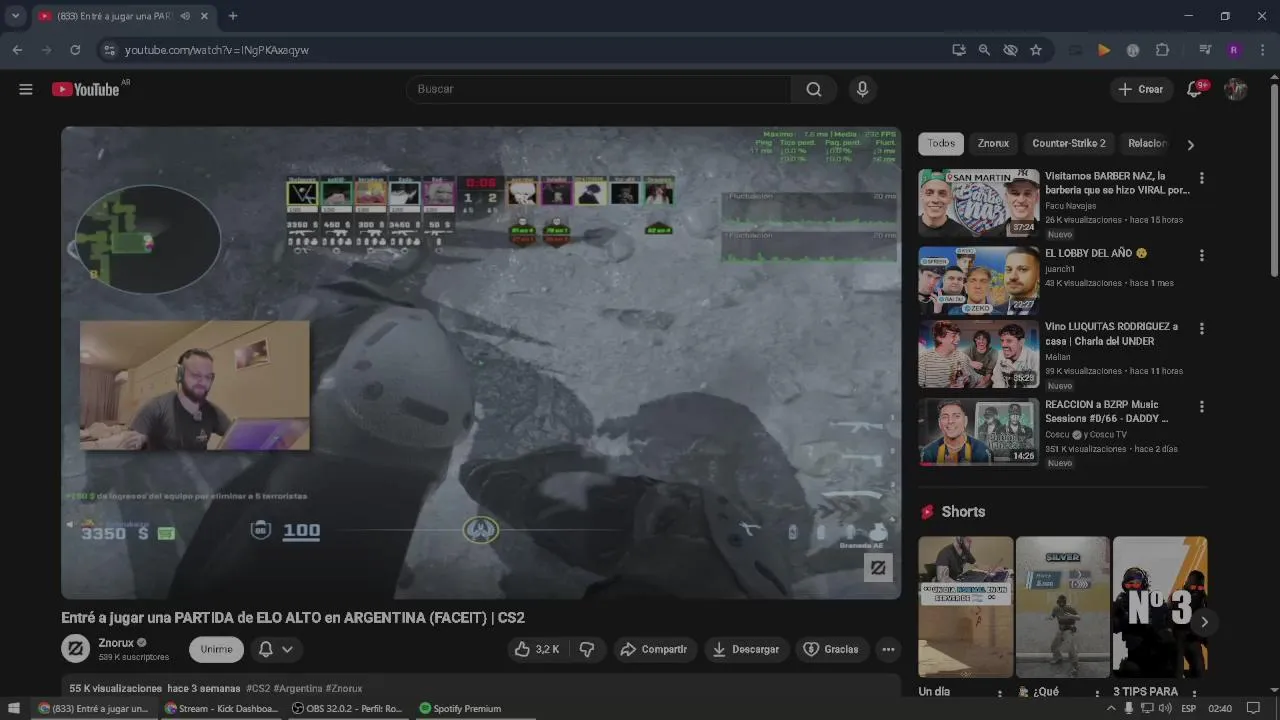Open options menu for Visitamos BARBER NAZ video
1280x720 pixels.
coord(1201,178)
